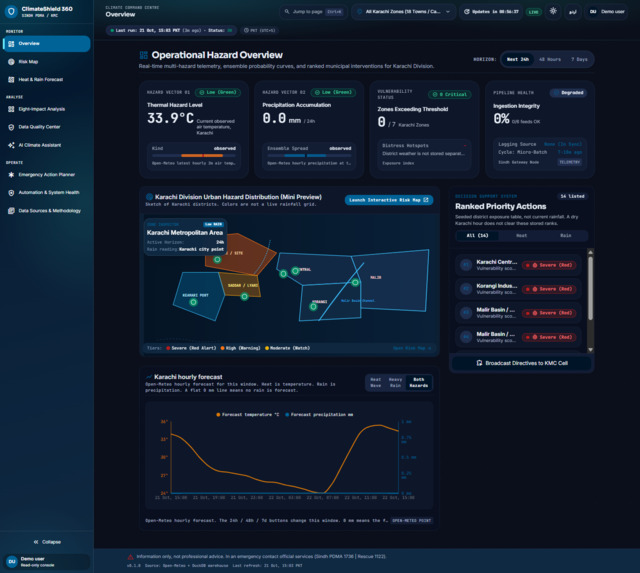Open the Emergency Action Planner

pos(47,175)
